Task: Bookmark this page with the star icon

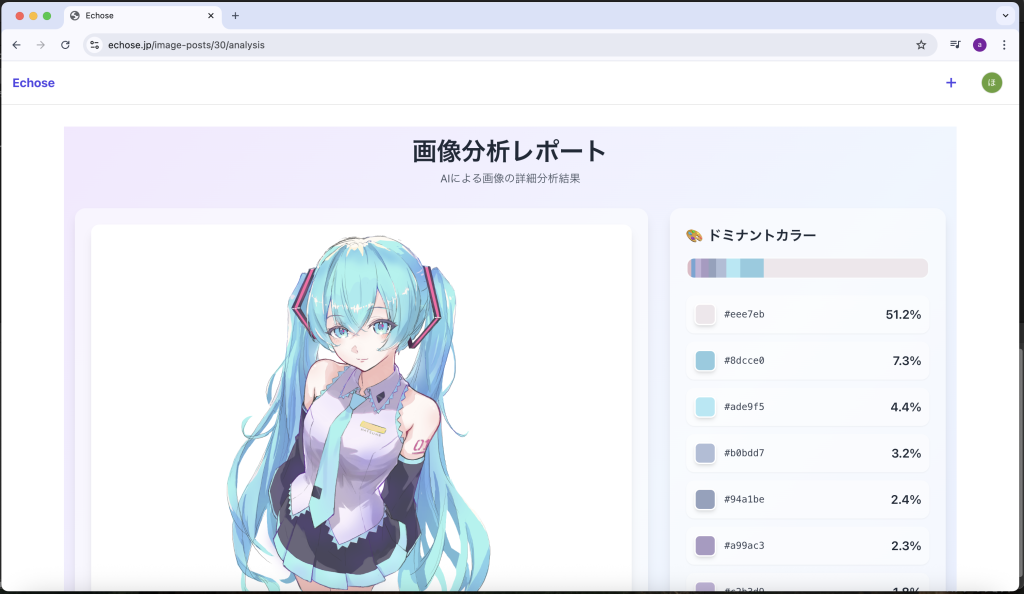Action: coord(920,45)
